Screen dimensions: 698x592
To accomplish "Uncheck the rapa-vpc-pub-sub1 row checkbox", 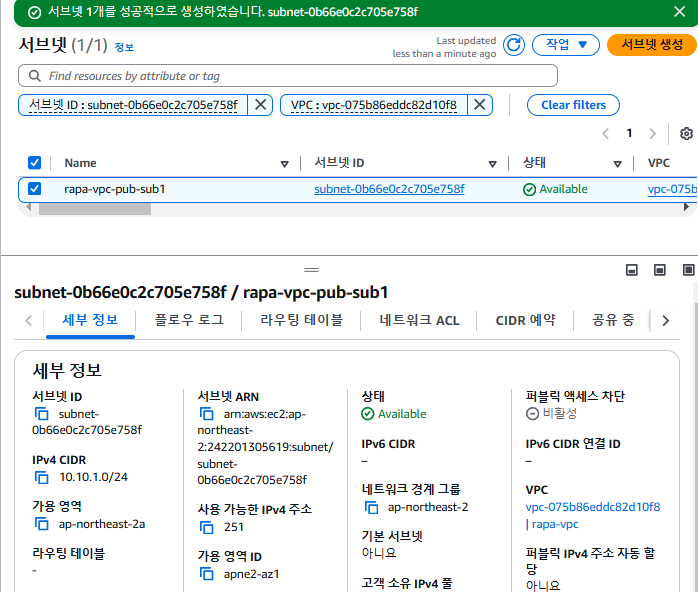I will pos(34,189).
